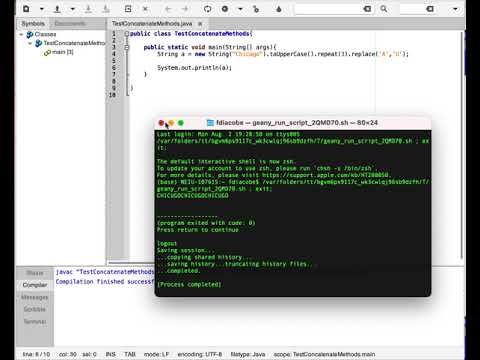The image size is (480, 360).
Task: Close the TestConcatenateMethods.java tab
Action: [200, 24]
